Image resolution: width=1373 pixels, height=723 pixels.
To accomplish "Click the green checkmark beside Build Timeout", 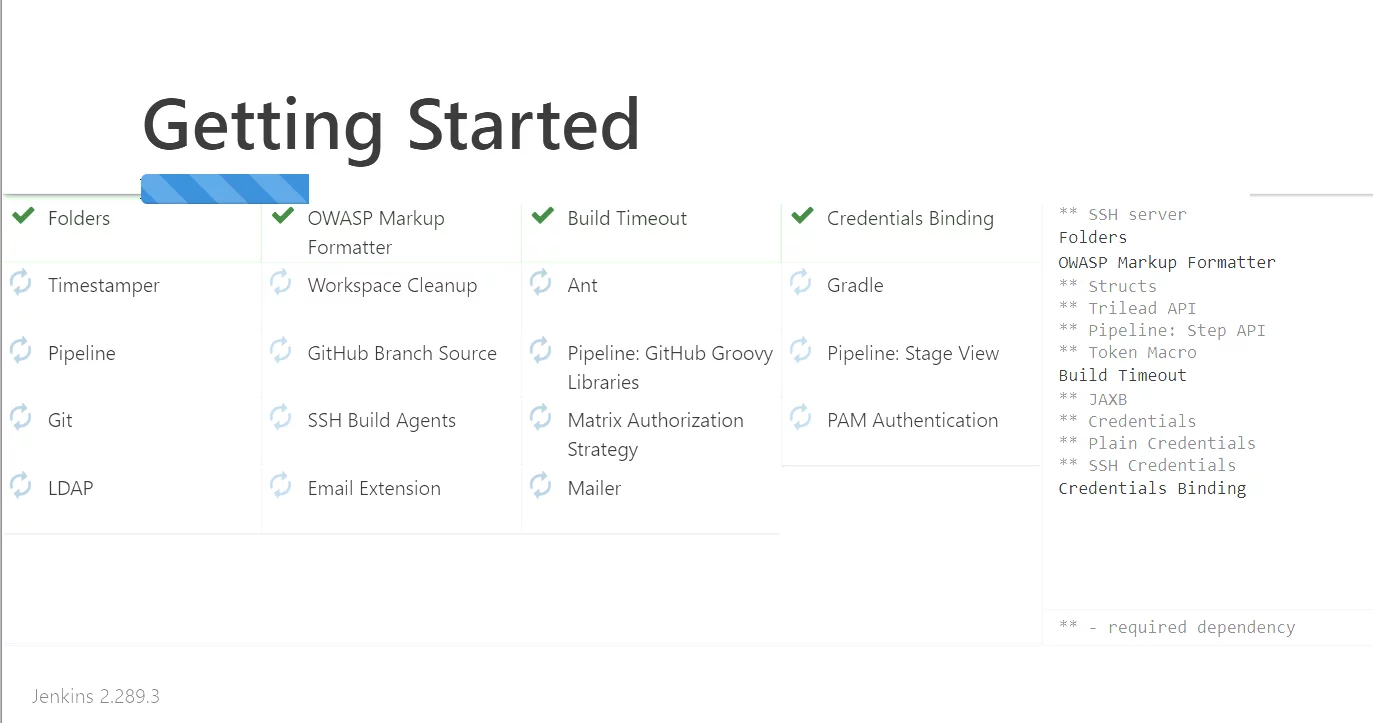I will (543, 215).
